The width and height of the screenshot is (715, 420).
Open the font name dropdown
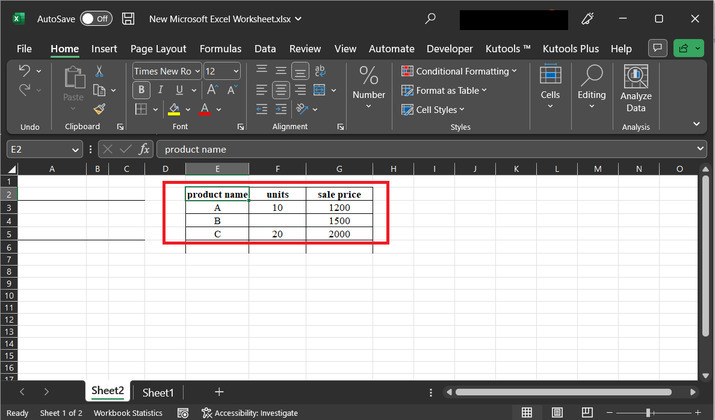197,71
